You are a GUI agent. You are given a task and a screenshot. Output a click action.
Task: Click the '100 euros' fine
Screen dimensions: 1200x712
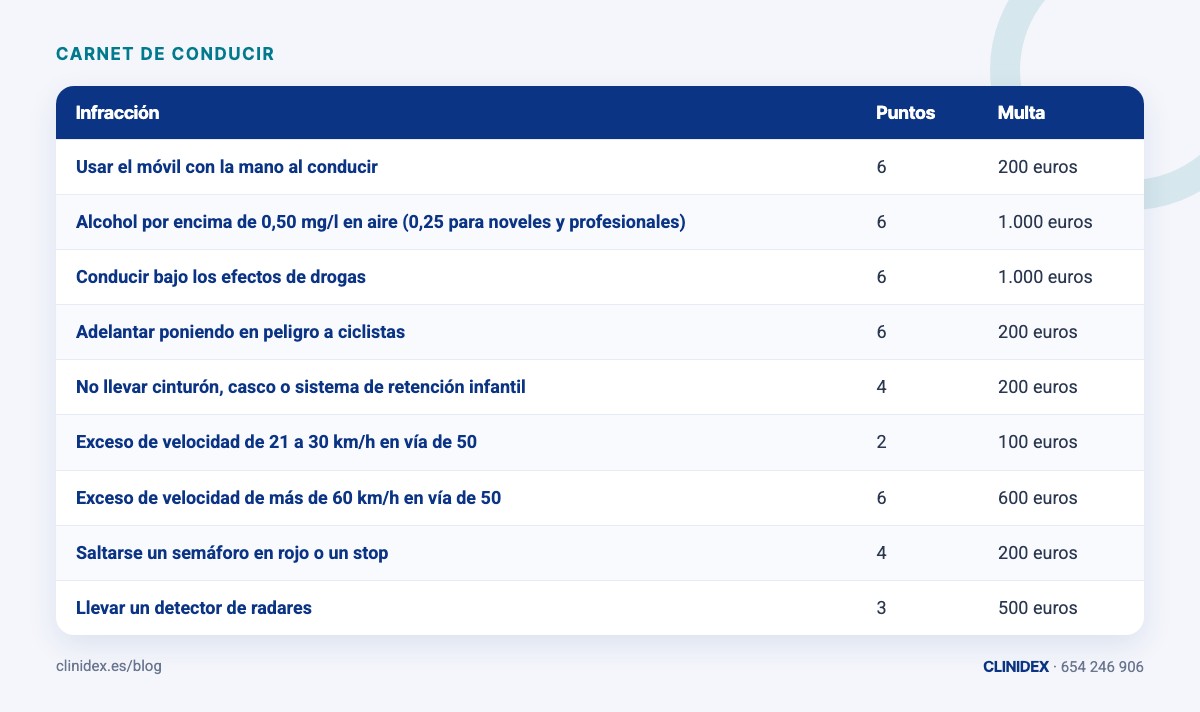(1038, 442)
